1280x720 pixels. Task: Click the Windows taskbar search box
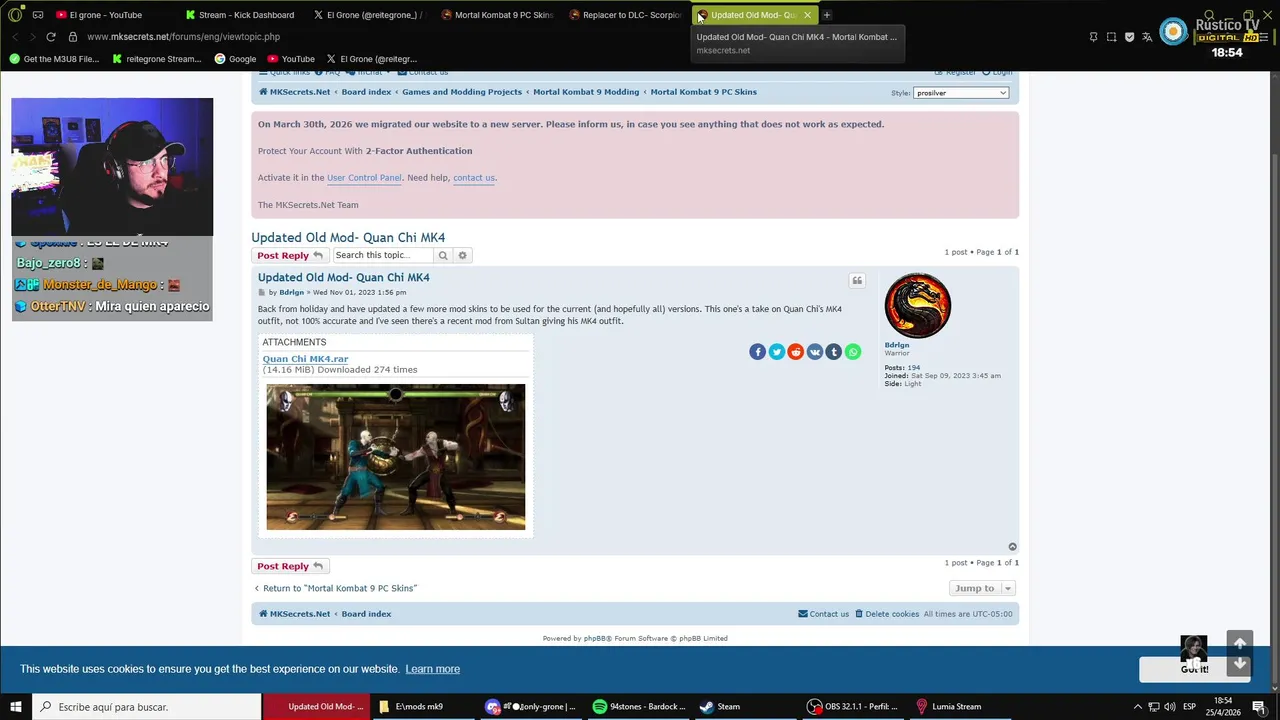(146, 706)
